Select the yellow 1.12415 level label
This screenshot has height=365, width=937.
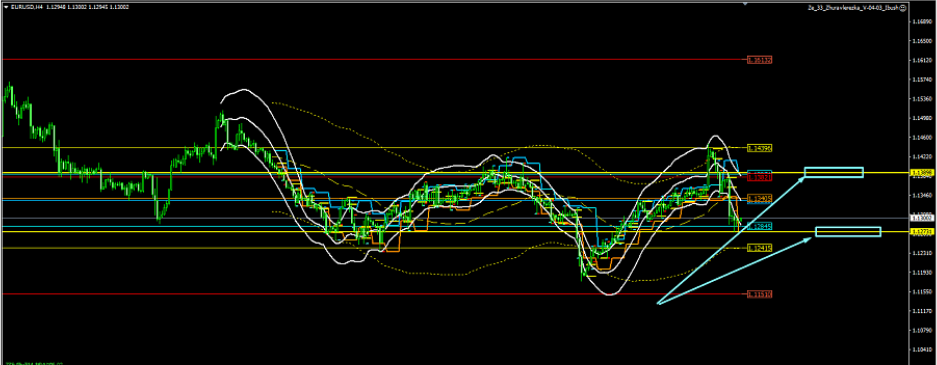point(760,247)
